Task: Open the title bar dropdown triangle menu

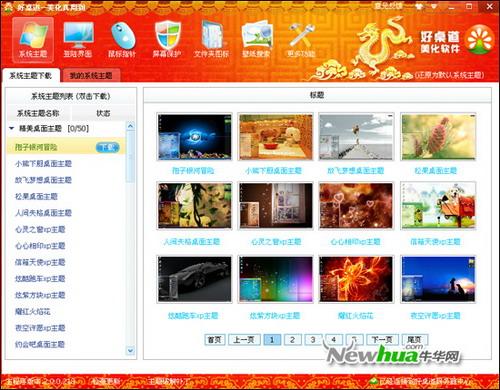Action: tap(434, 6)
